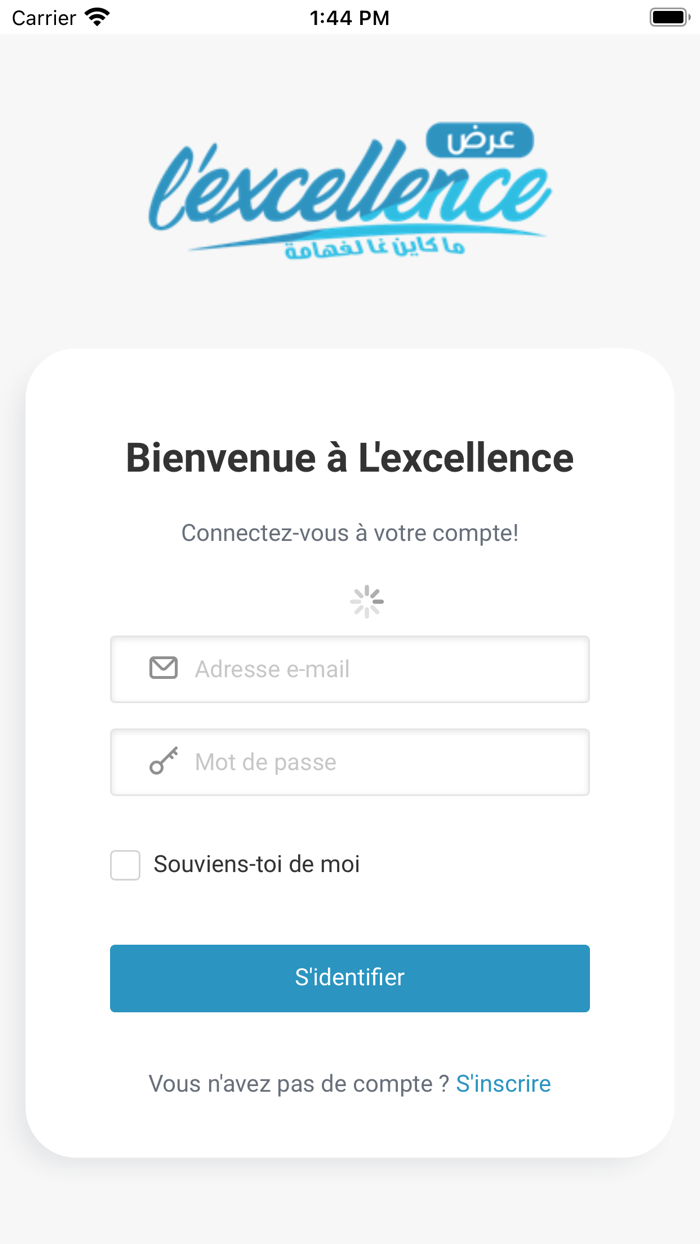This screenshot has height=1244, width=700.
Task: Click the envelope icon in email field
Action: coord(162,668)
